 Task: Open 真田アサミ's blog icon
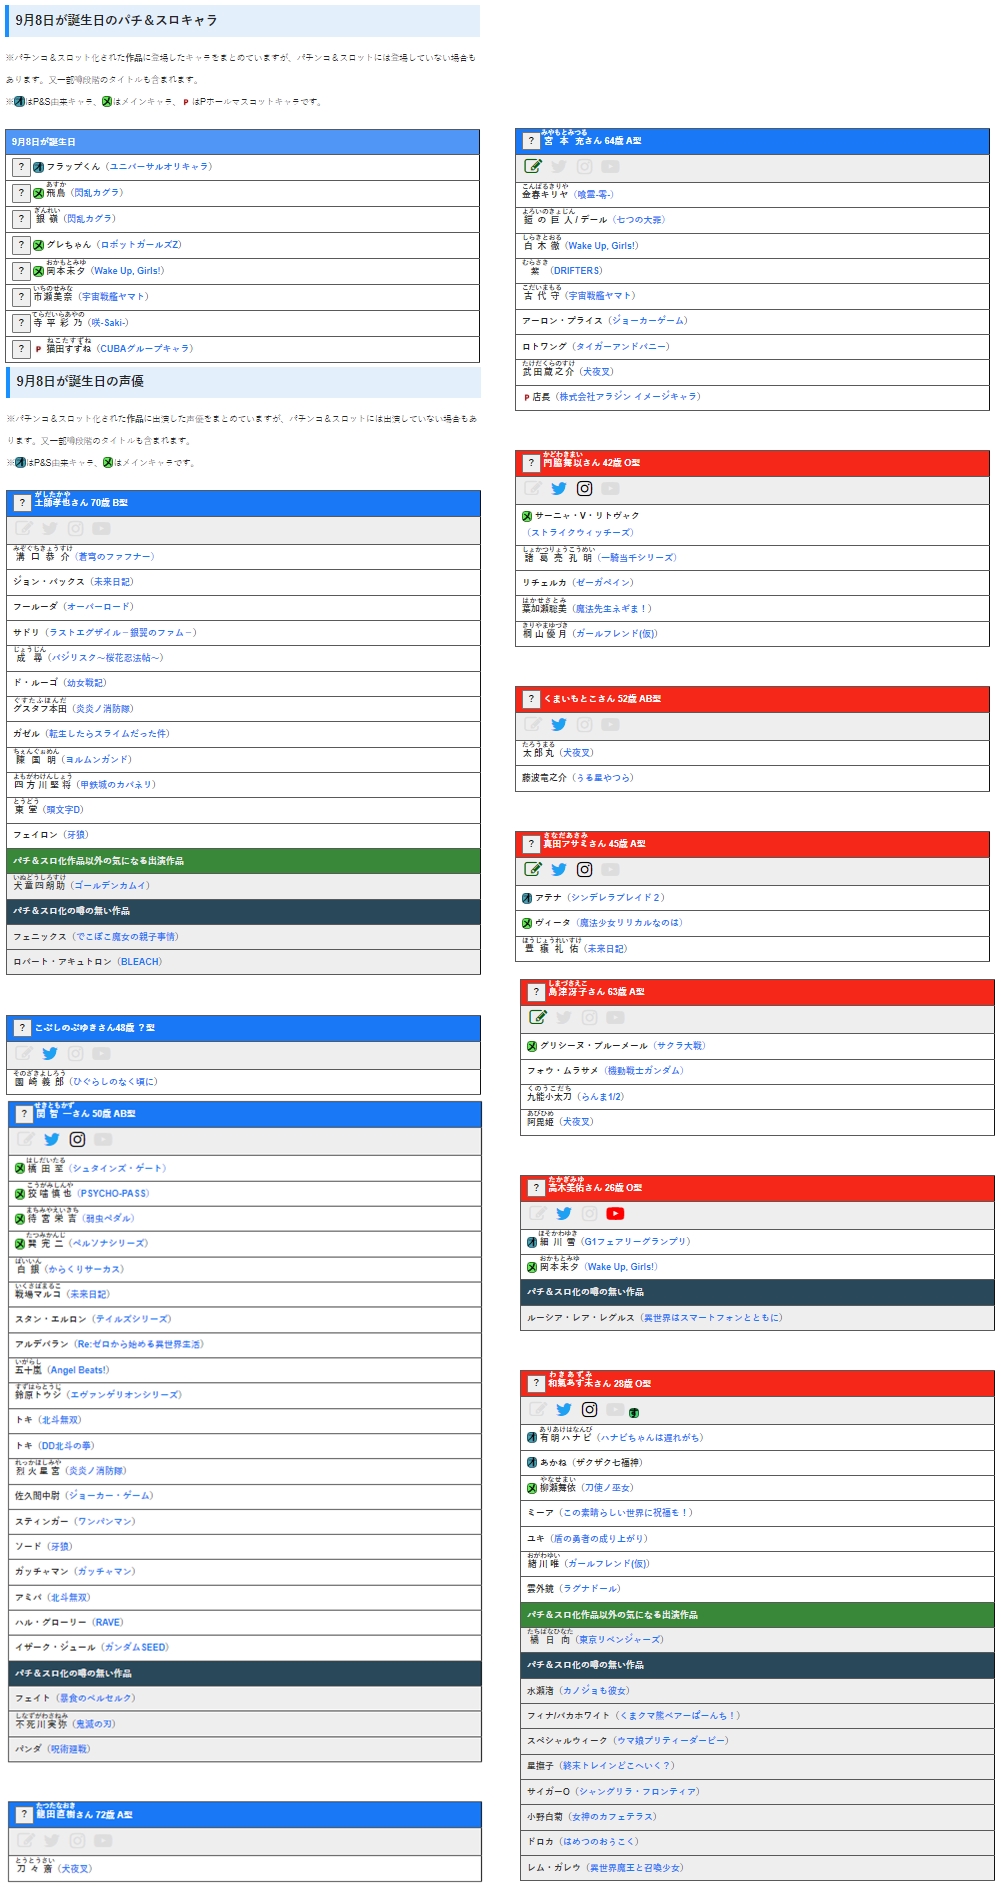pyautogui.click(x=533, y=870)
